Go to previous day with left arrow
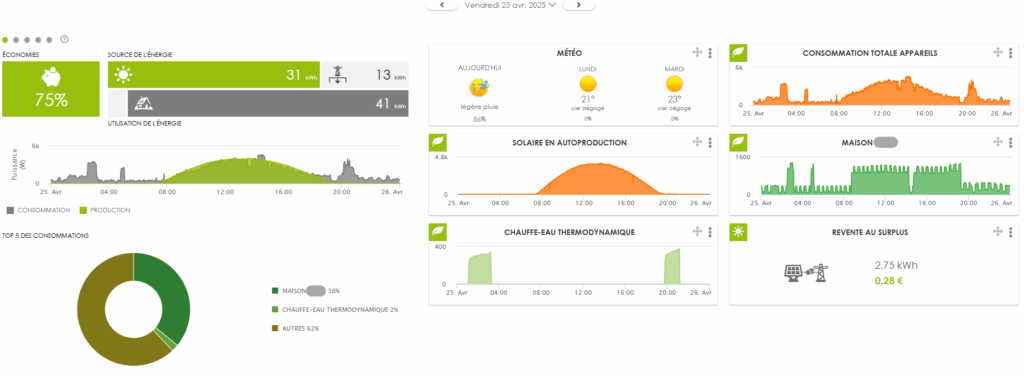 click(x=442, y=5)
